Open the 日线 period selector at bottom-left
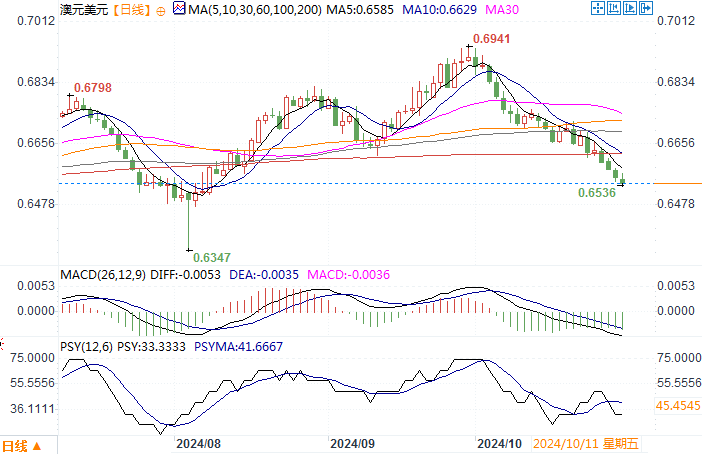 [16, 446]
